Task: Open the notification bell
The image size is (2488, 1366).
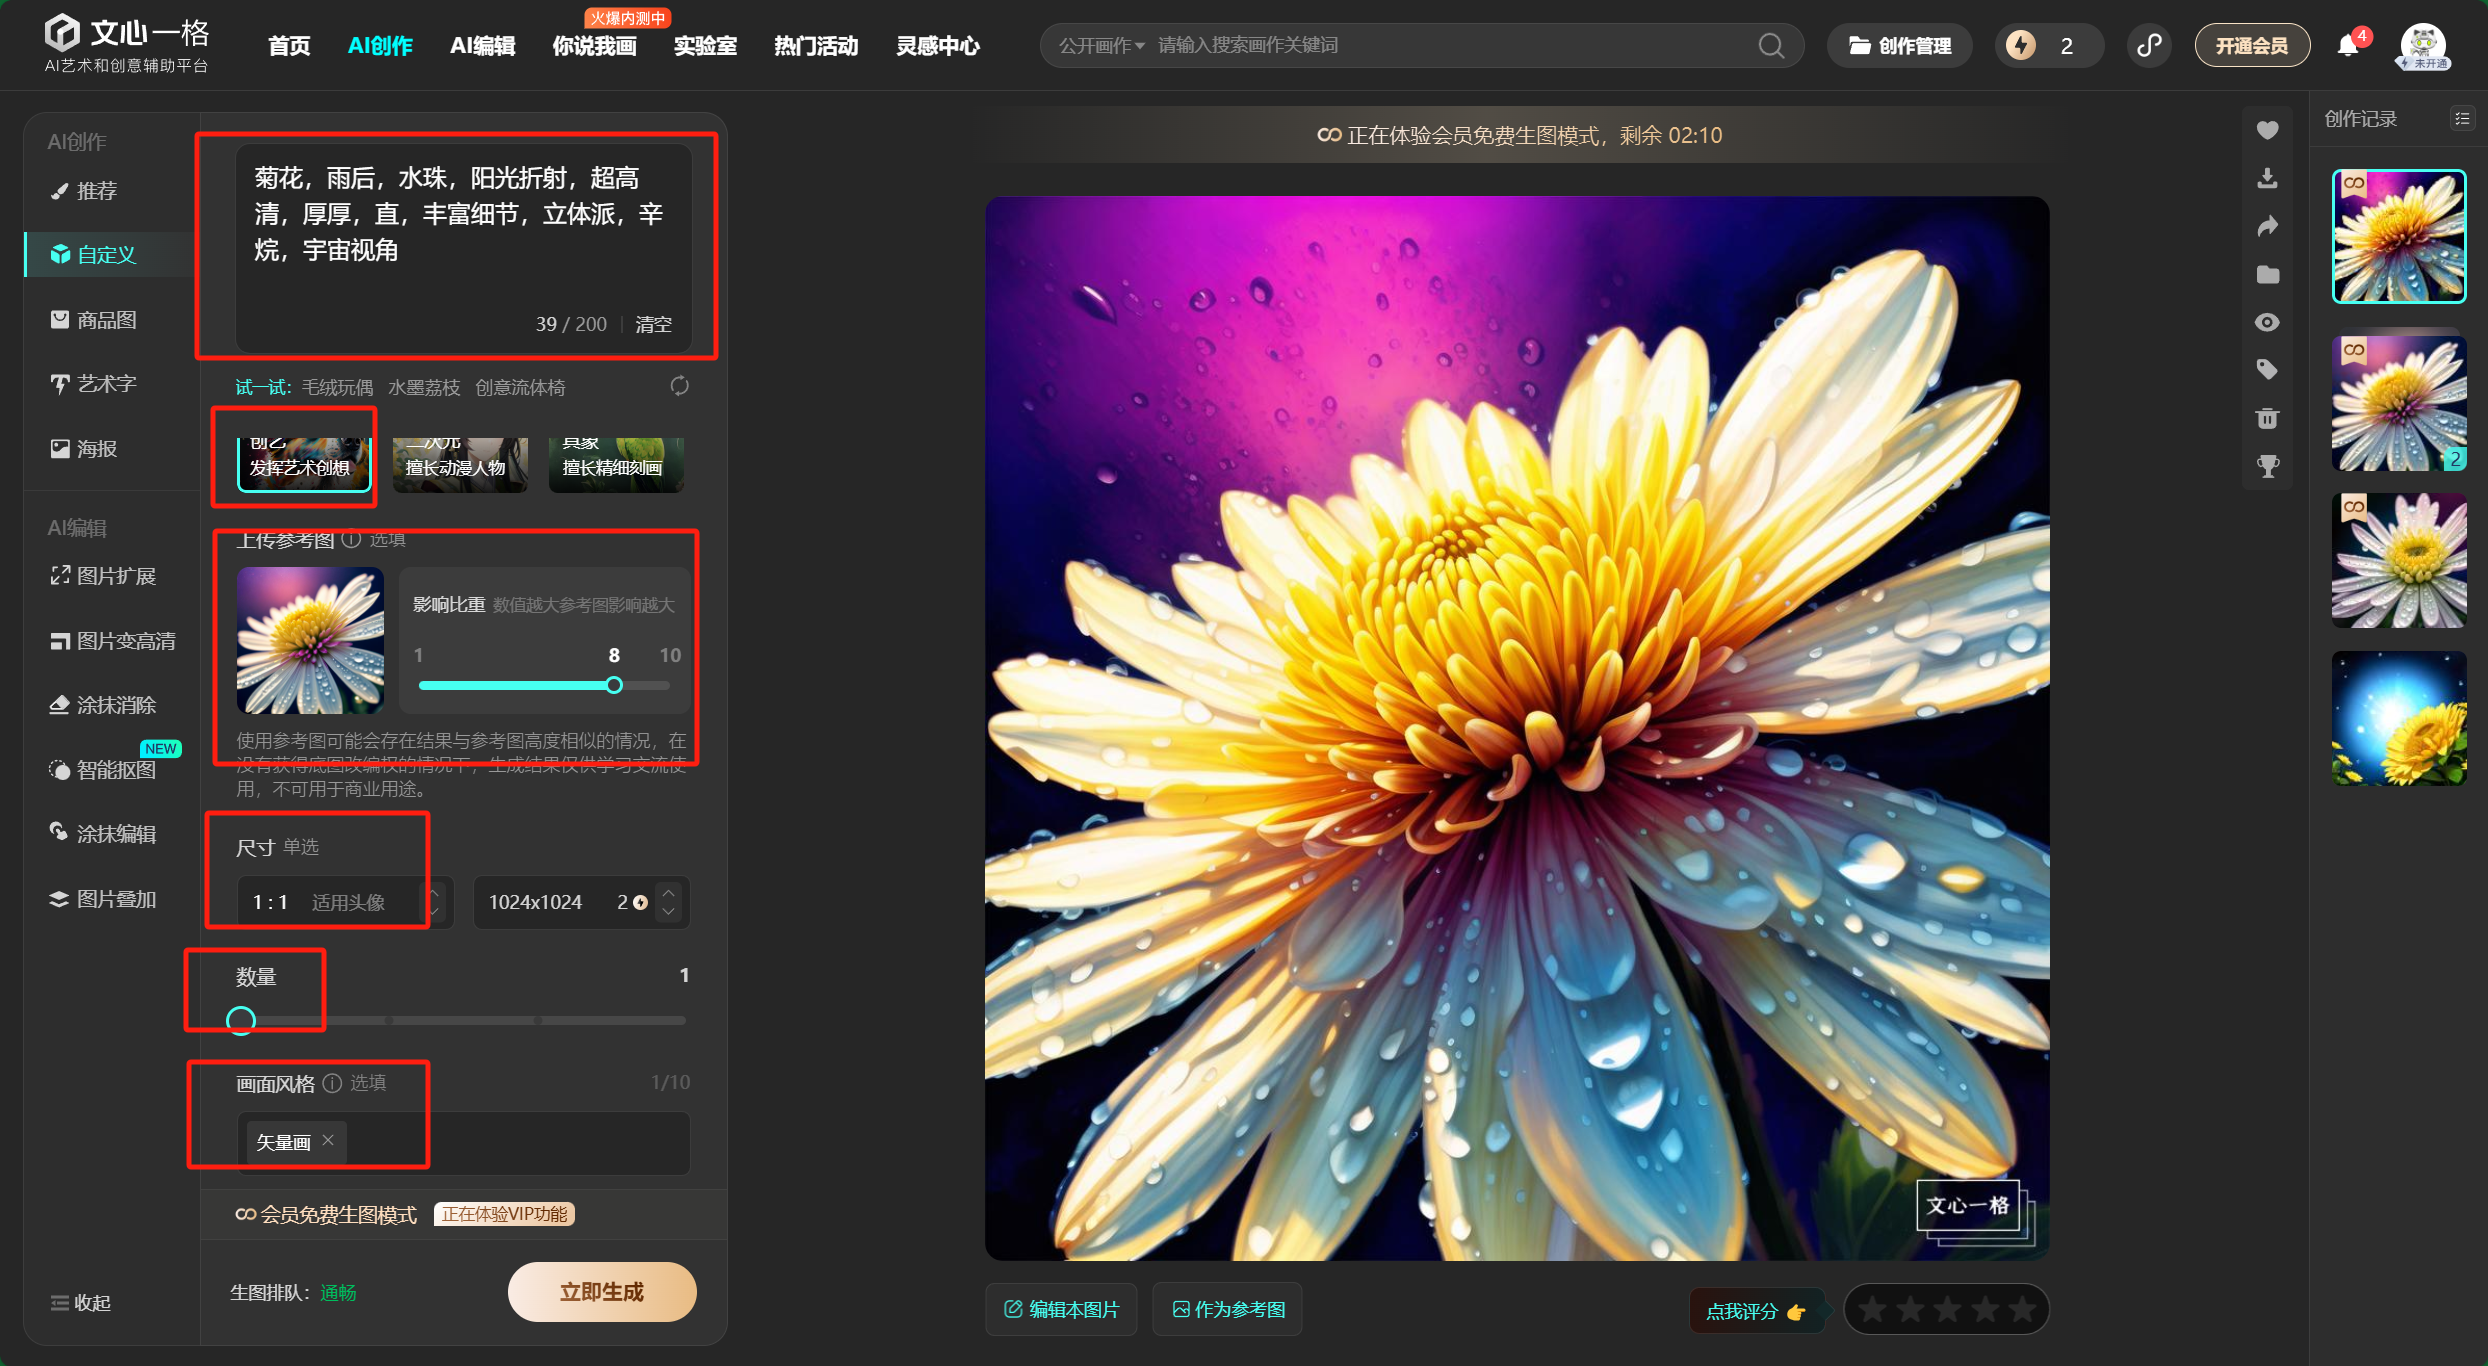Action: point(2347,46)
